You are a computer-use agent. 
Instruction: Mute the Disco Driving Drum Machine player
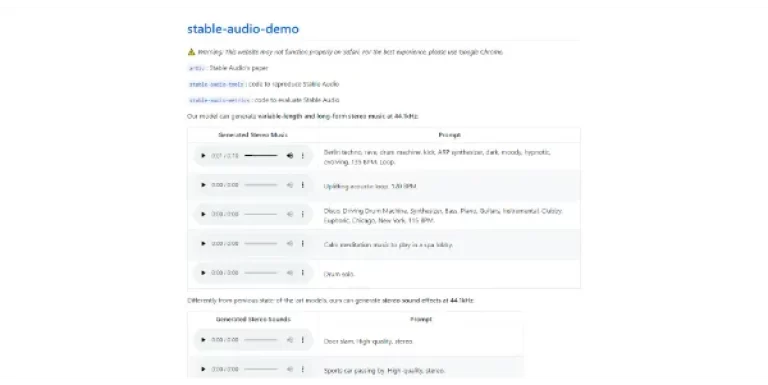pyautogui.click(x=290, y=214)
